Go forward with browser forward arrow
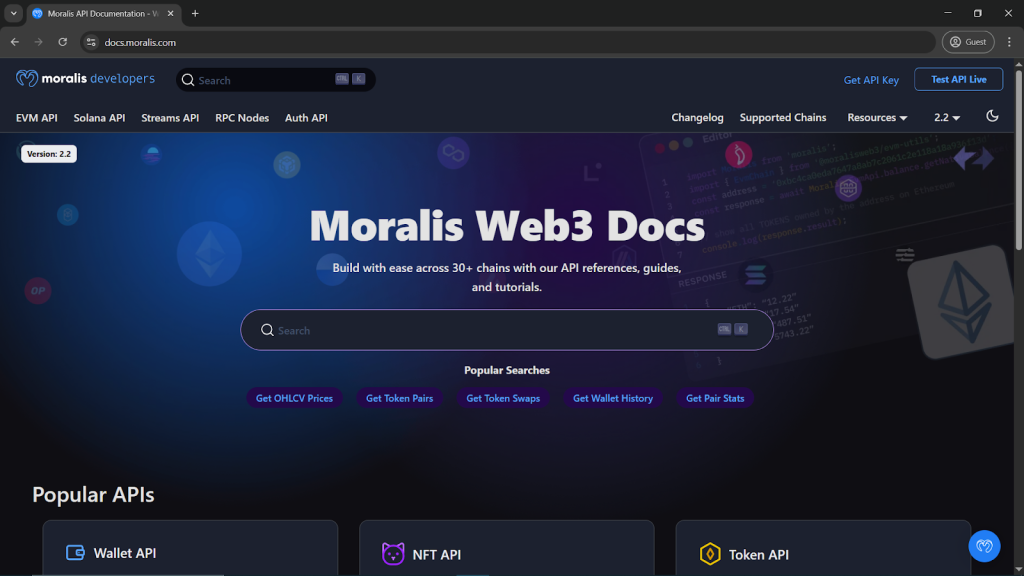 tap(39, 42)
